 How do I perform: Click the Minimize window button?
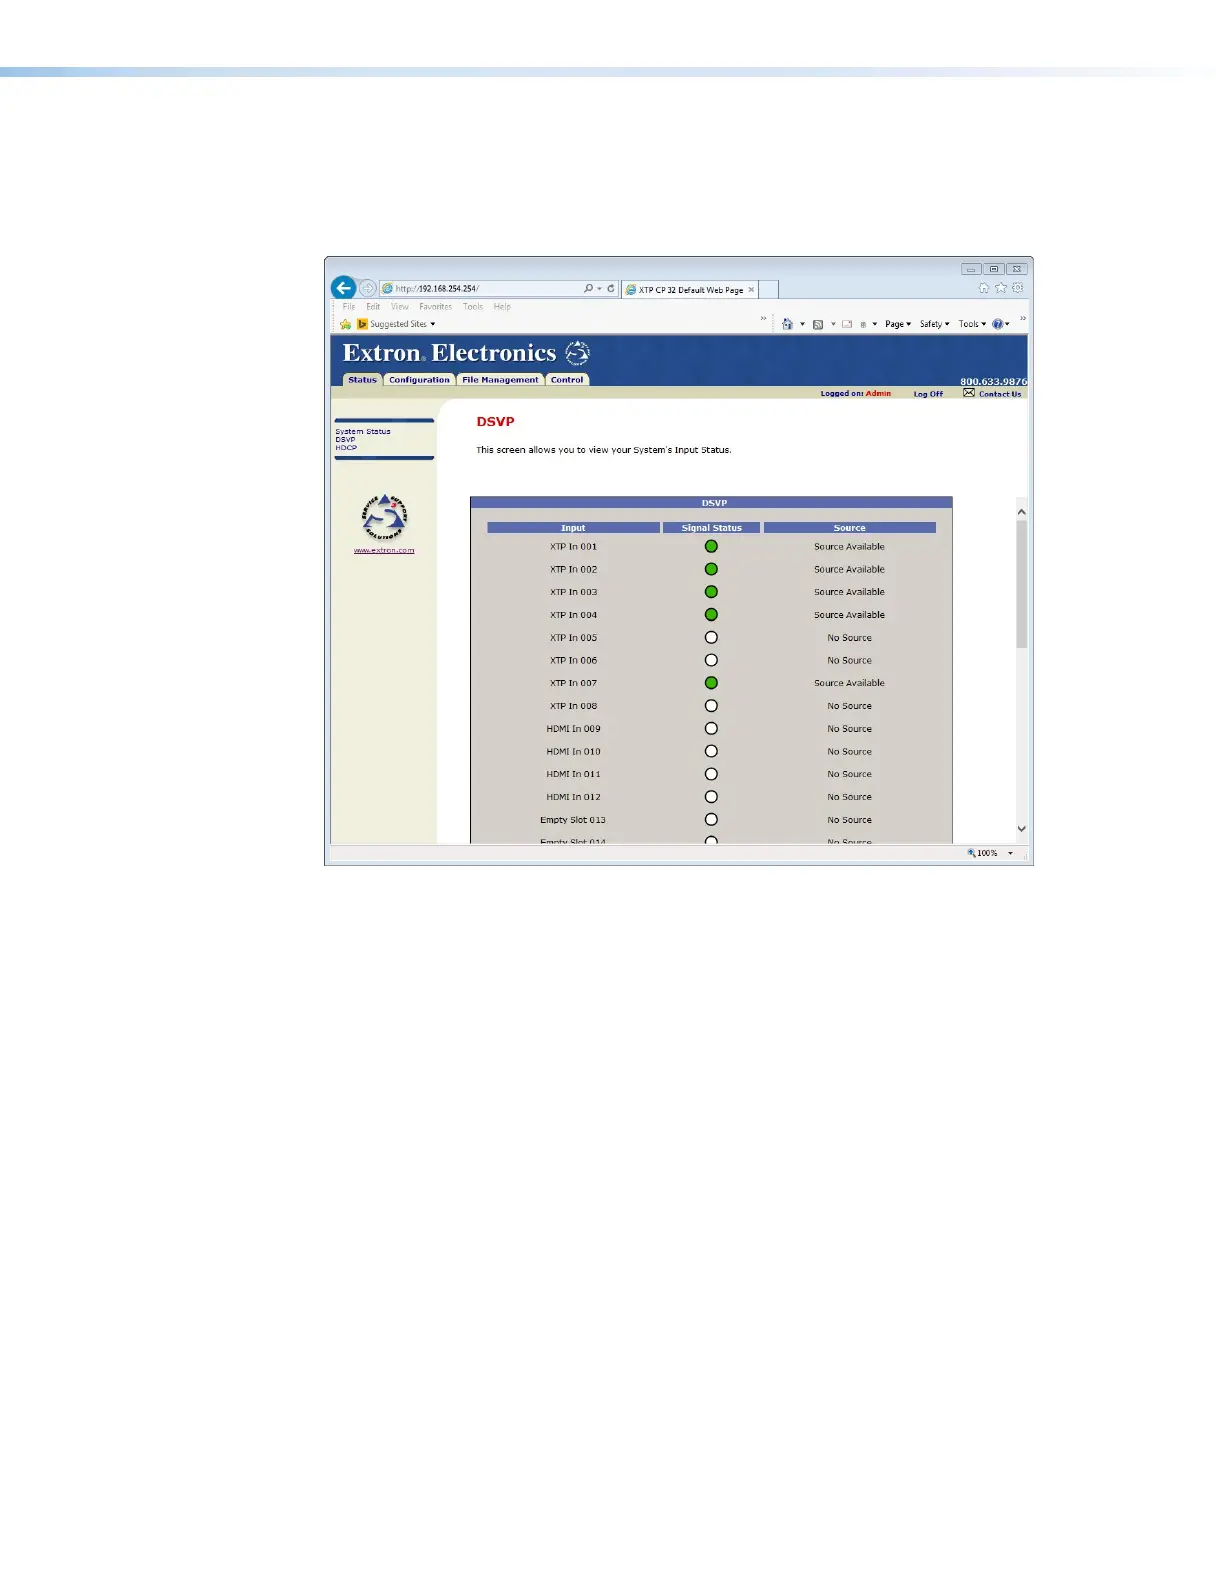point(971,269)
